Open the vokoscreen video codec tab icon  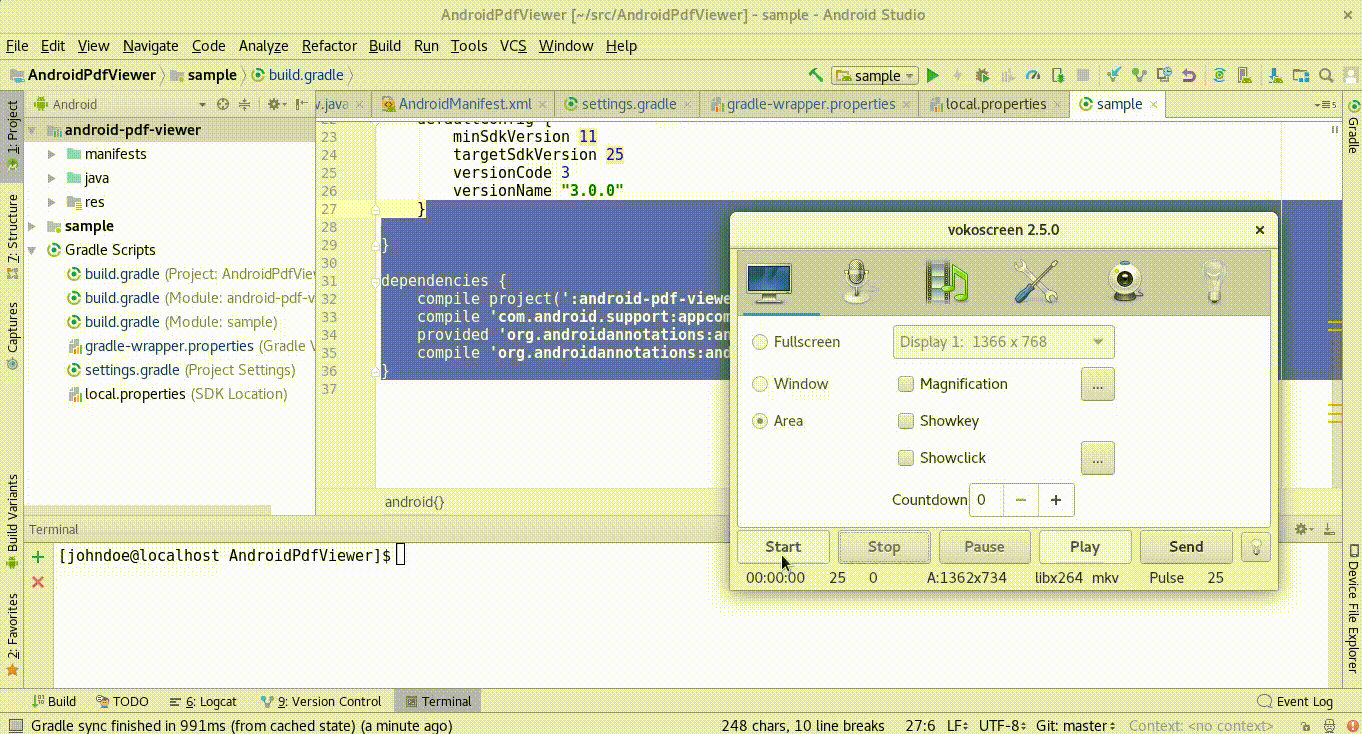(947, 282)
